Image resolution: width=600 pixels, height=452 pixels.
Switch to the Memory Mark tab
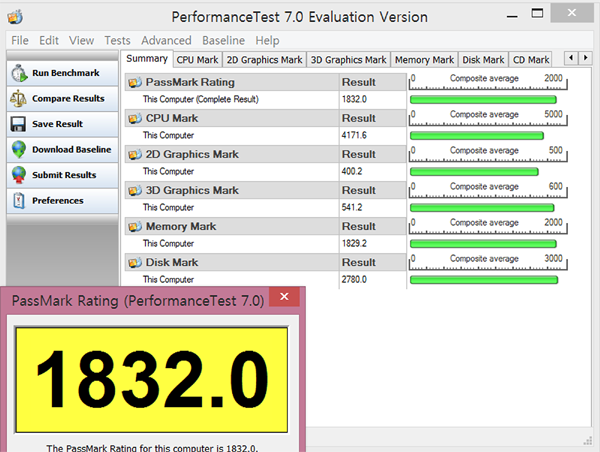424,60
